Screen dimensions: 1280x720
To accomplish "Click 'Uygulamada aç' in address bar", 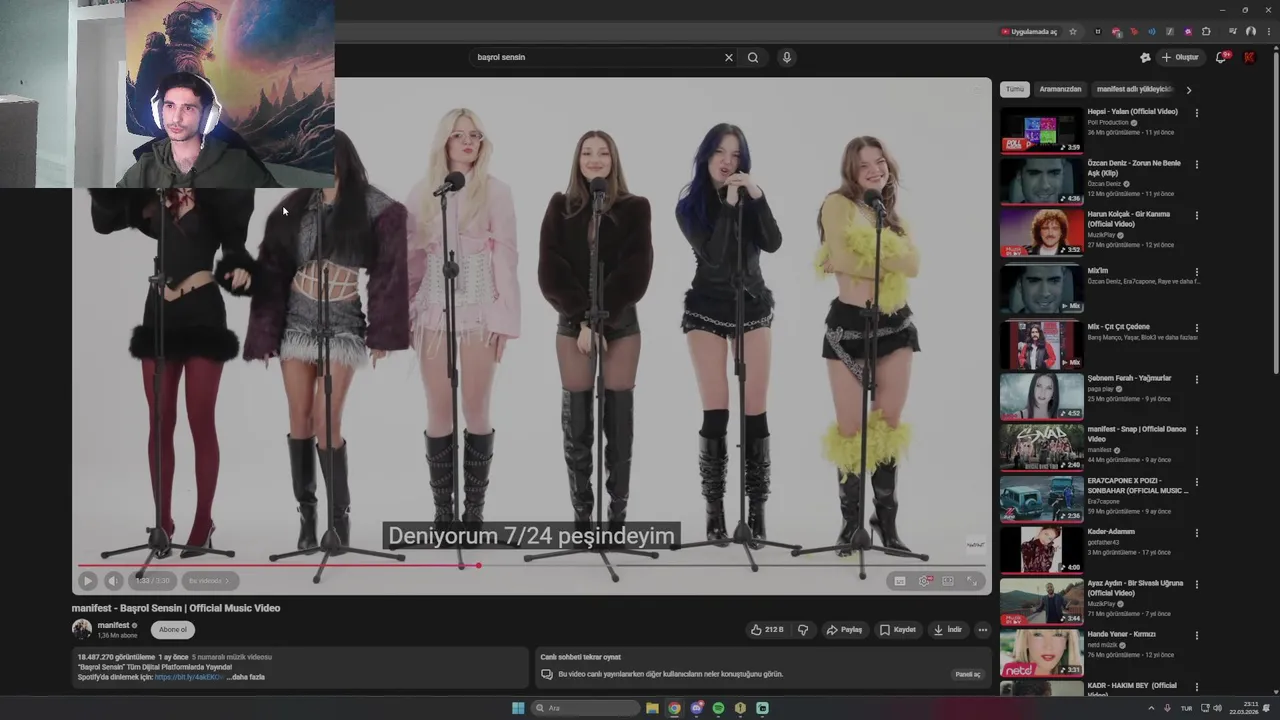I will click(1029, 31).
